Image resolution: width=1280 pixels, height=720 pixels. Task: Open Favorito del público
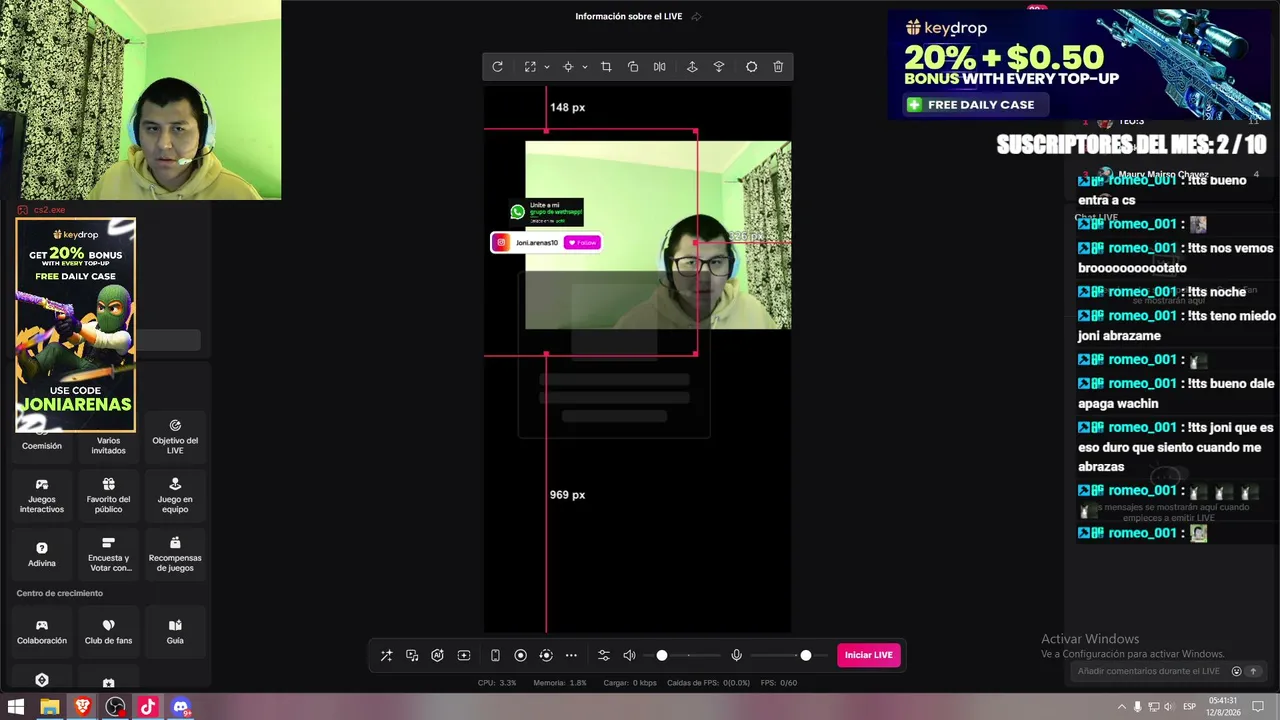tap(109, 496)
